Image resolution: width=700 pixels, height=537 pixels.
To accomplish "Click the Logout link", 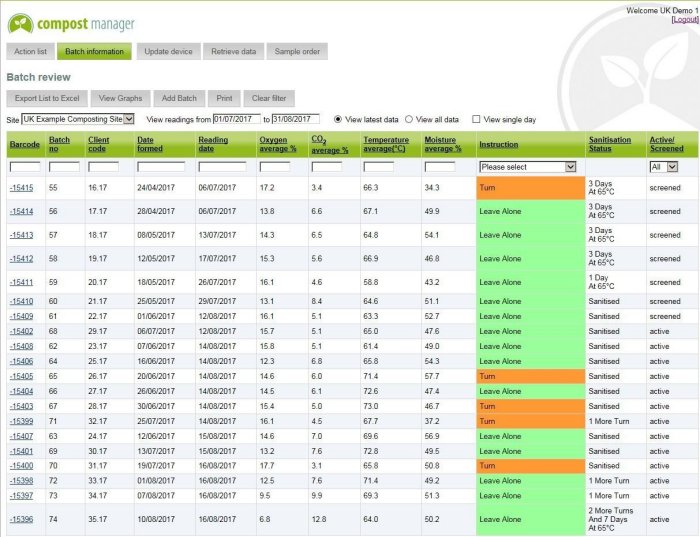I will coord(685,19).
